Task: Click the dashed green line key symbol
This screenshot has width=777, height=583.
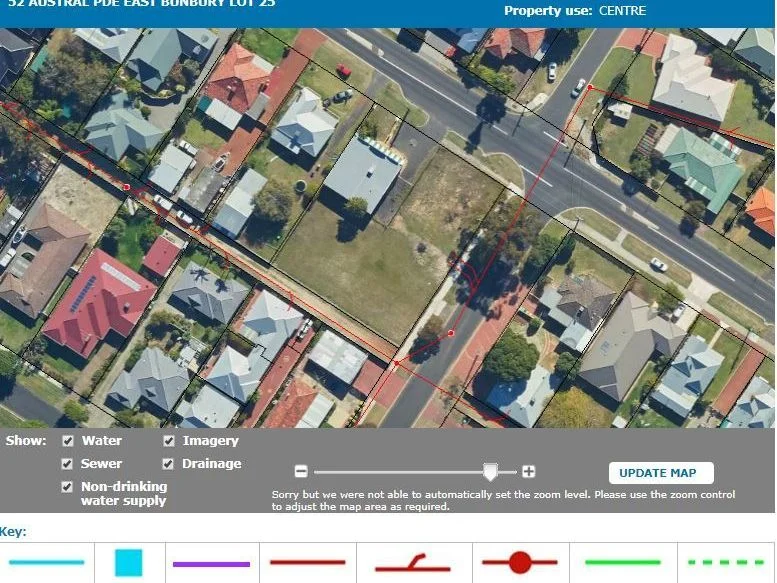Action: click(726, 563)
